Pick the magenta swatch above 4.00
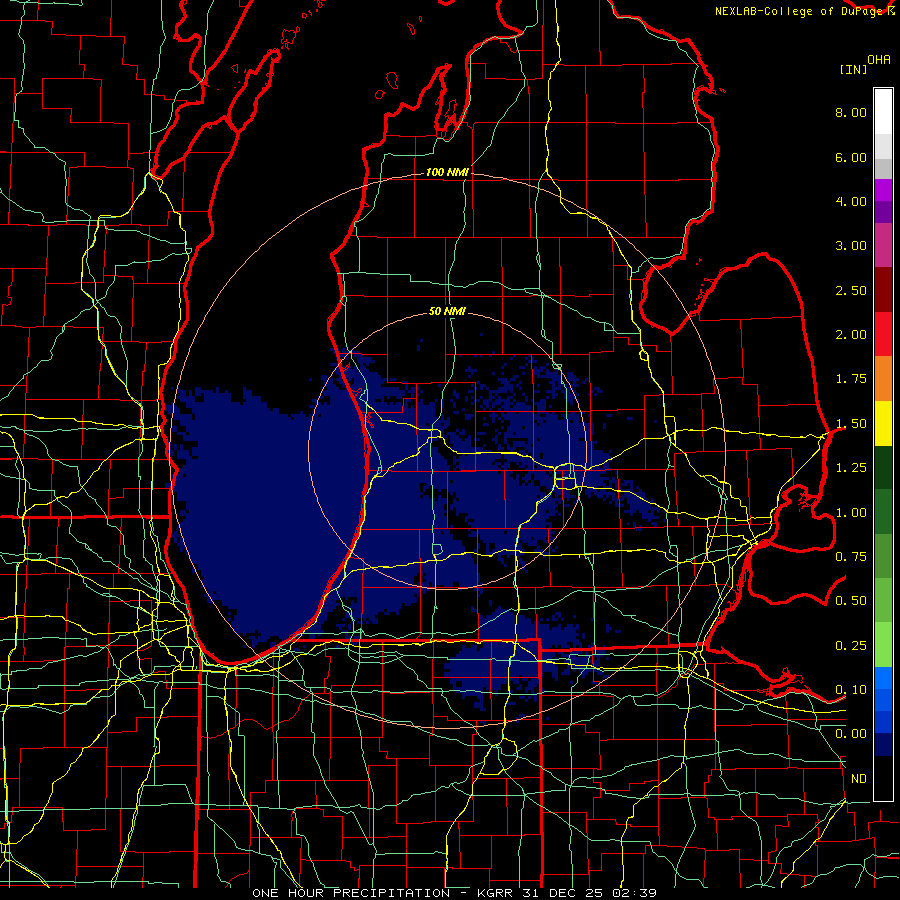 point(883,190)
